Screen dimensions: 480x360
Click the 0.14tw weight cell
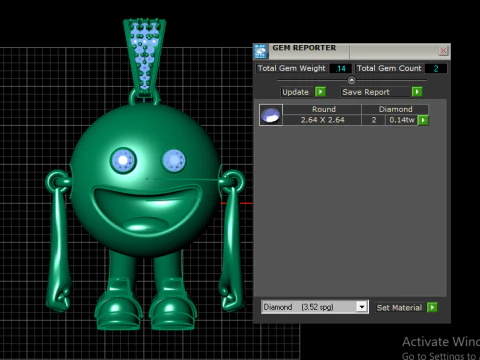(x=402, y=120)
